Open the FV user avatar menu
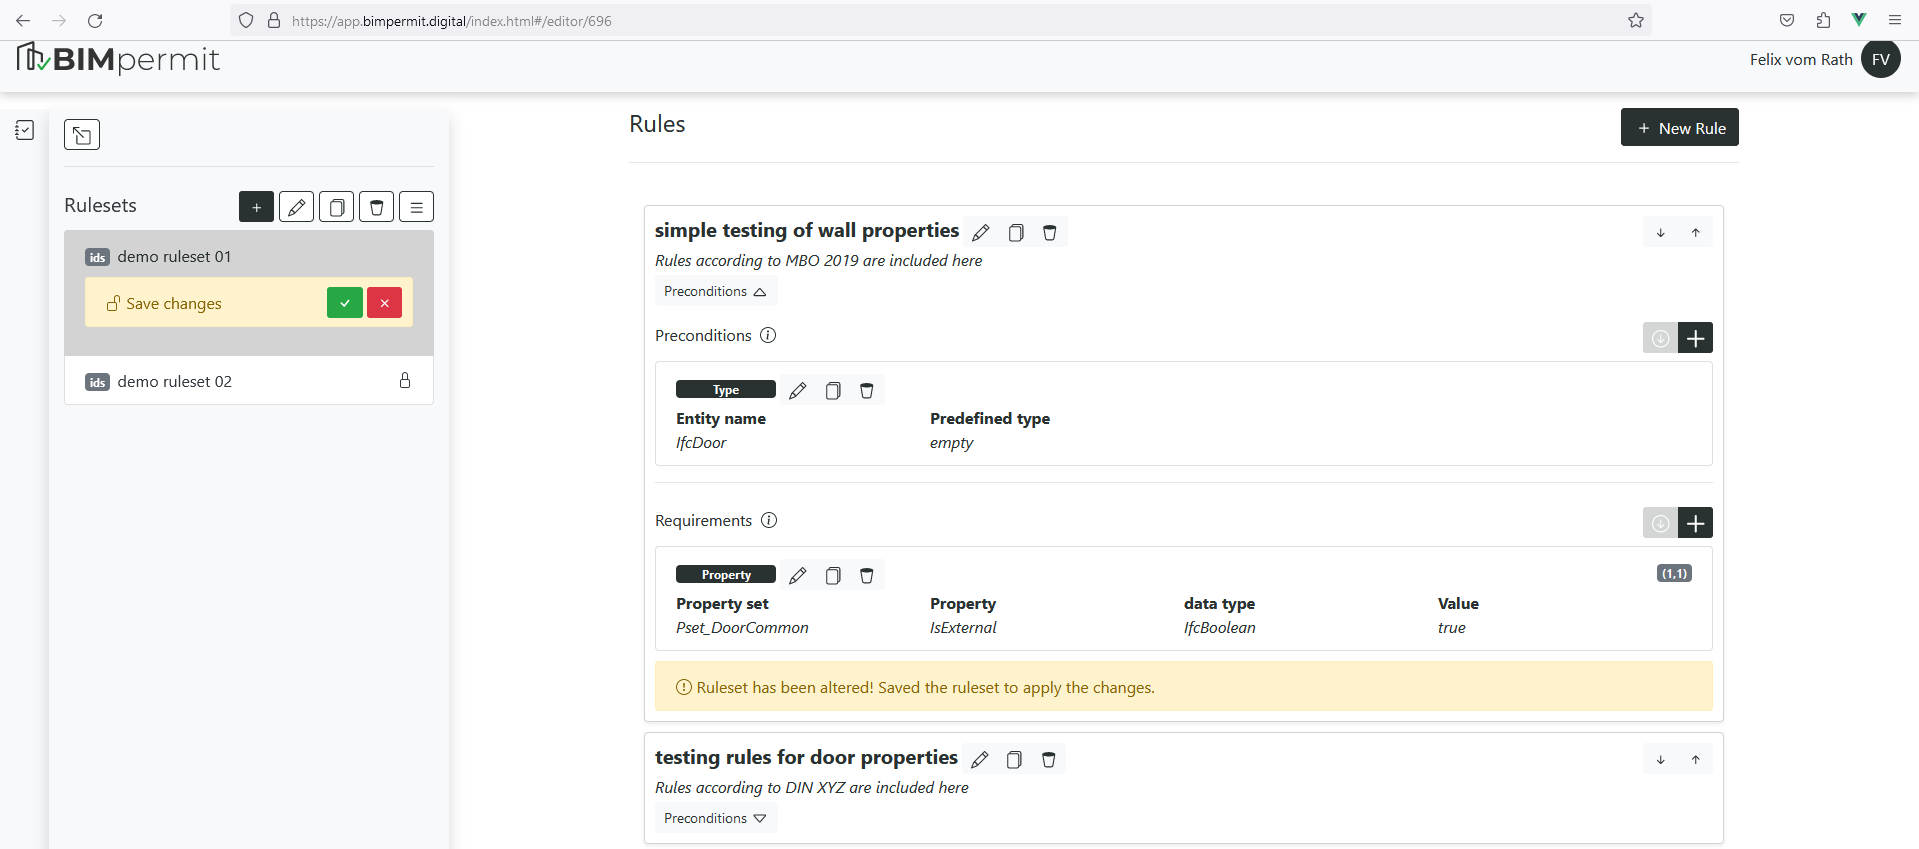The height and width of the screenshot is (849, 1919). point(1881,59)
